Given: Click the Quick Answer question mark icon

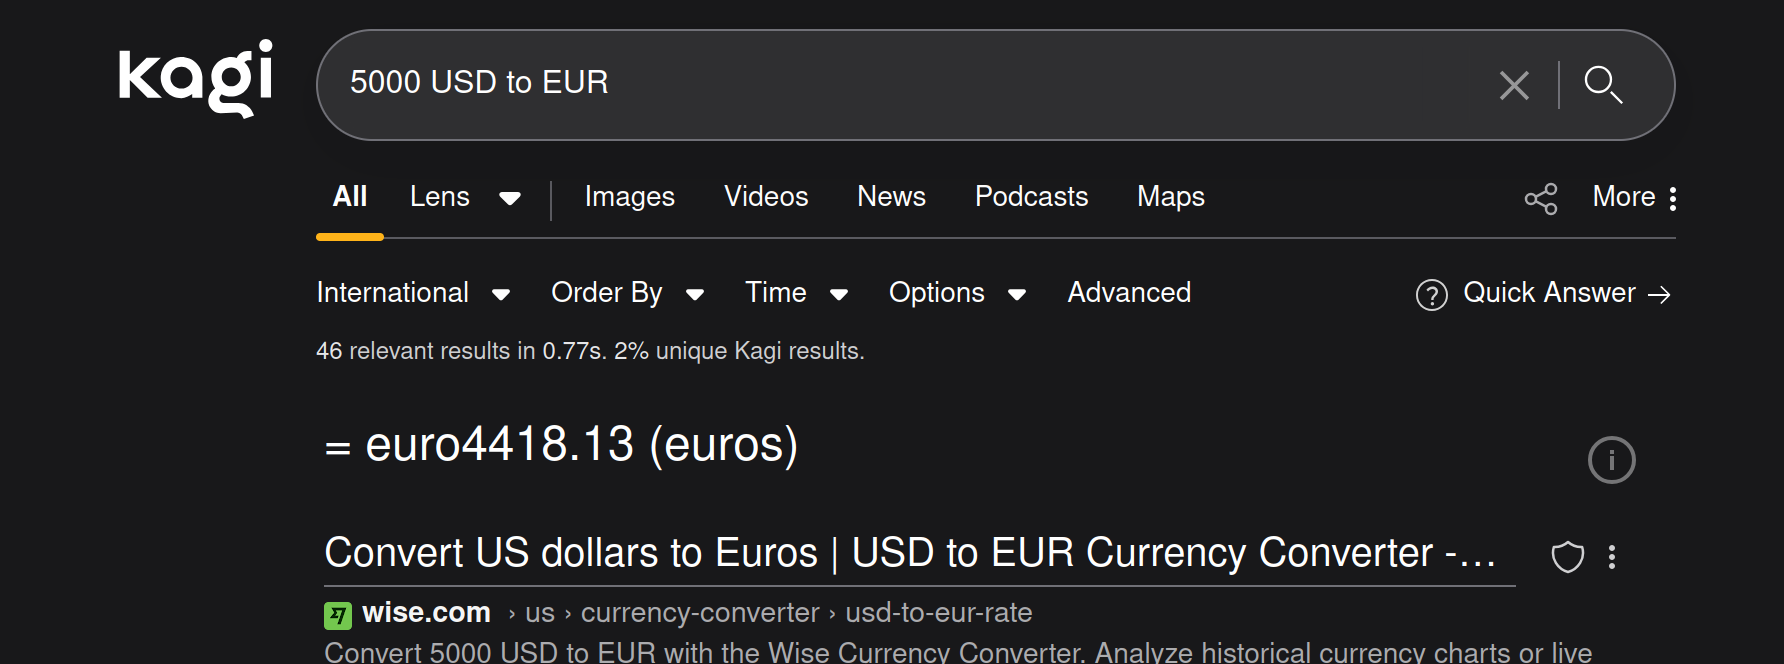Looking at the screenshot, I should [x=1431, y=295].
